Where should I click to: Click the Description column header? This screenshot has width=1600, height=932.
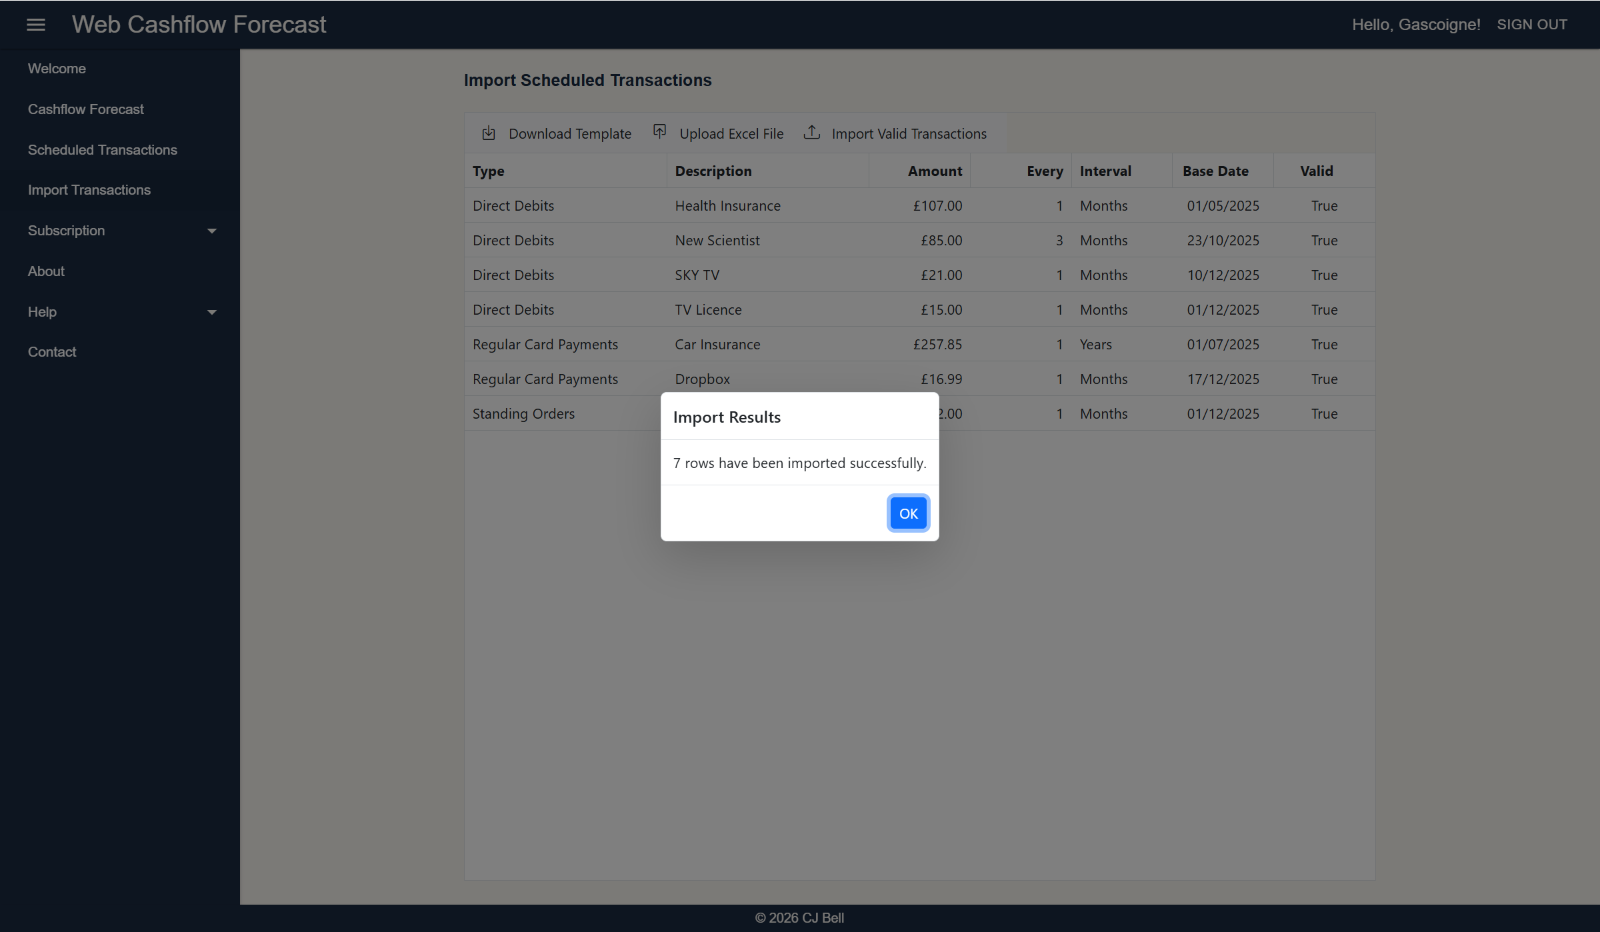click(x=713, y=171)
